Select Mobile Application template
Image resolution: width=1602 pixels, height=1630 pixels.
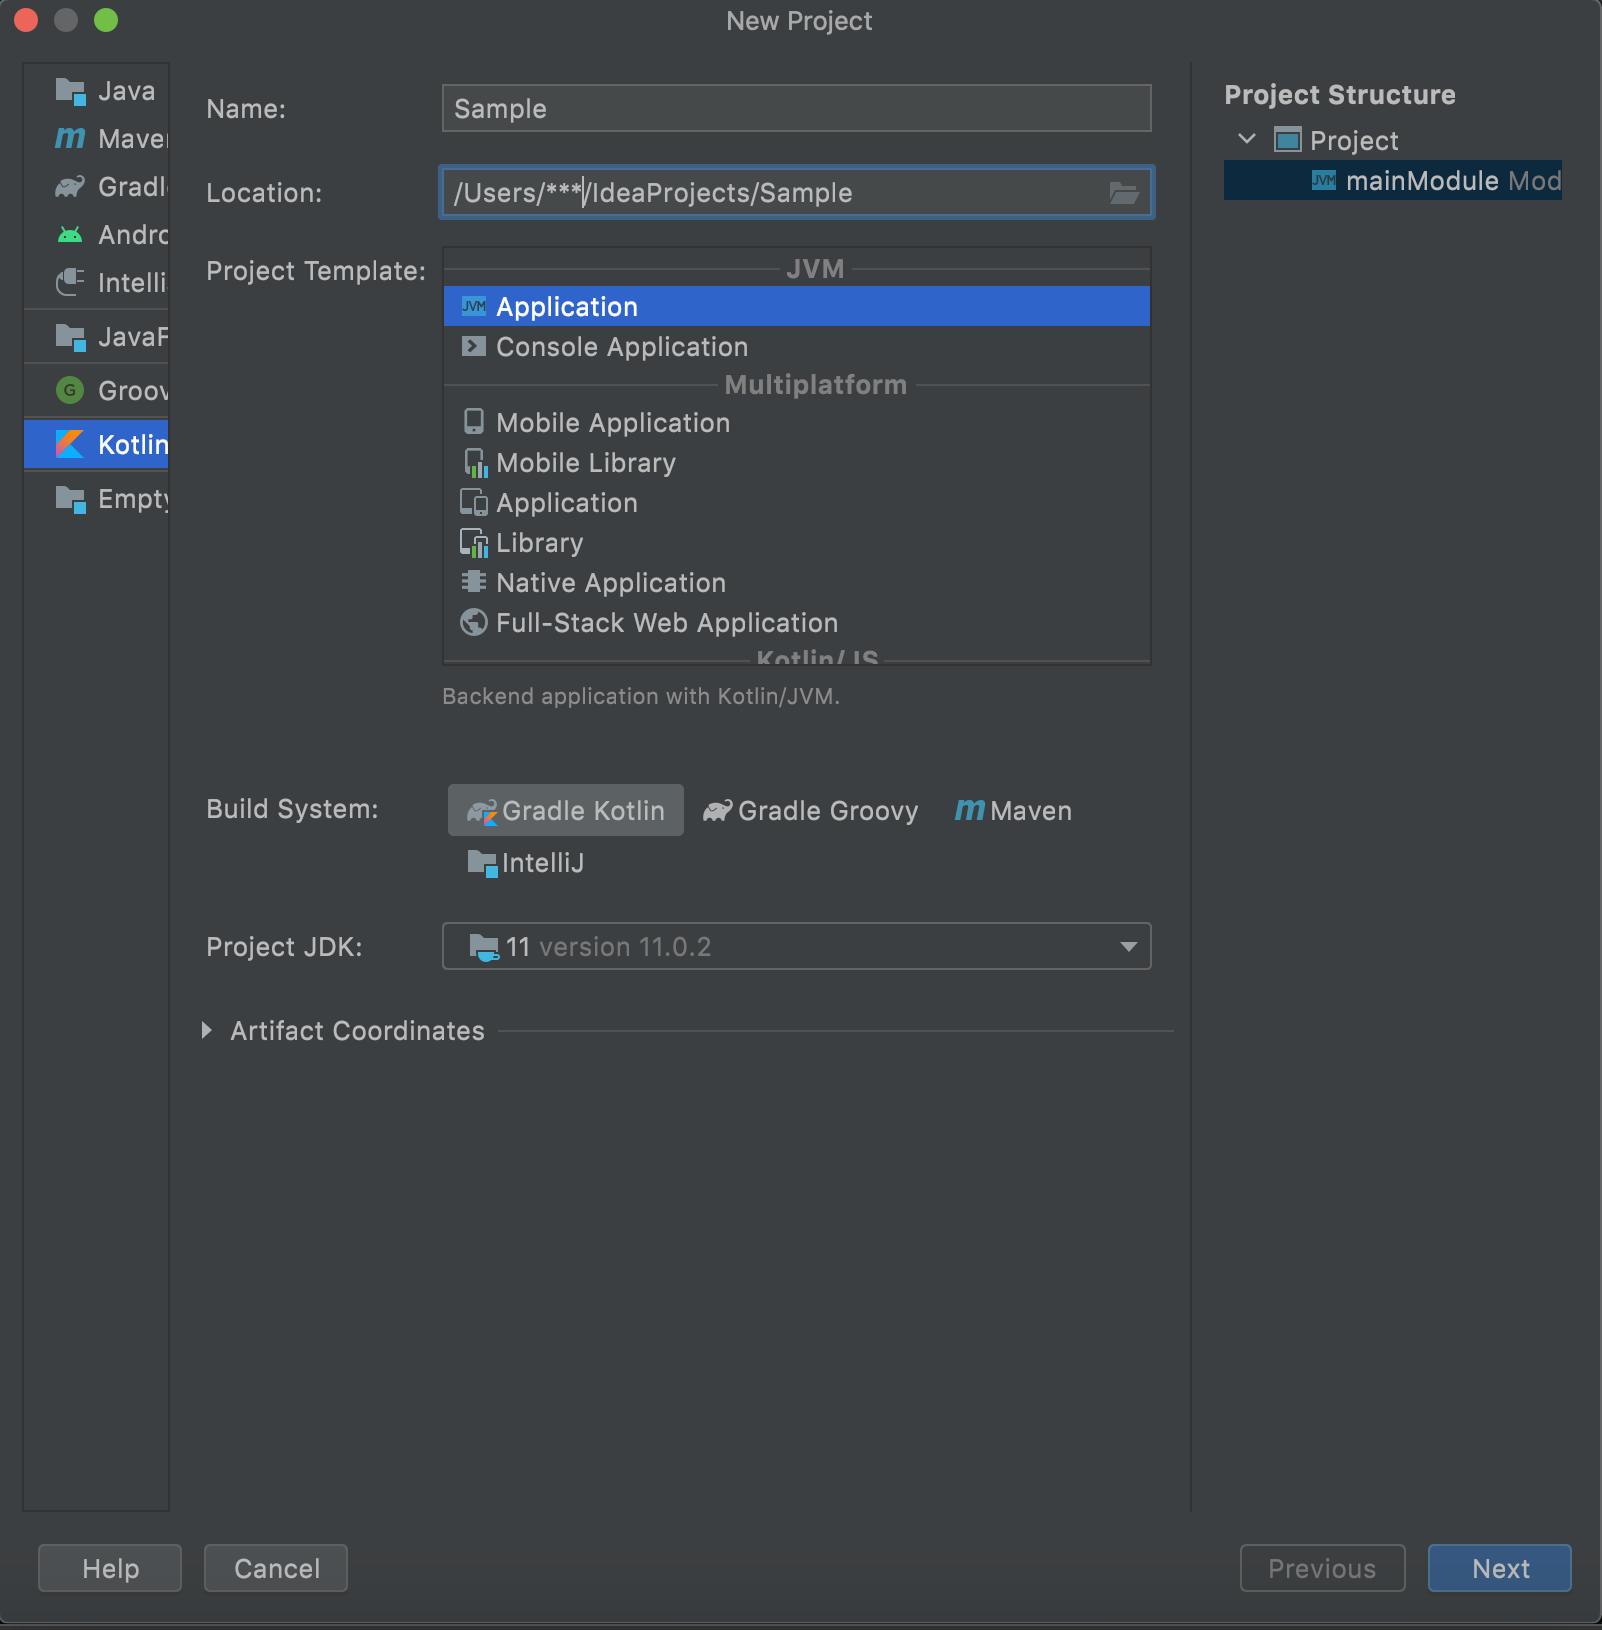(796, 422)
